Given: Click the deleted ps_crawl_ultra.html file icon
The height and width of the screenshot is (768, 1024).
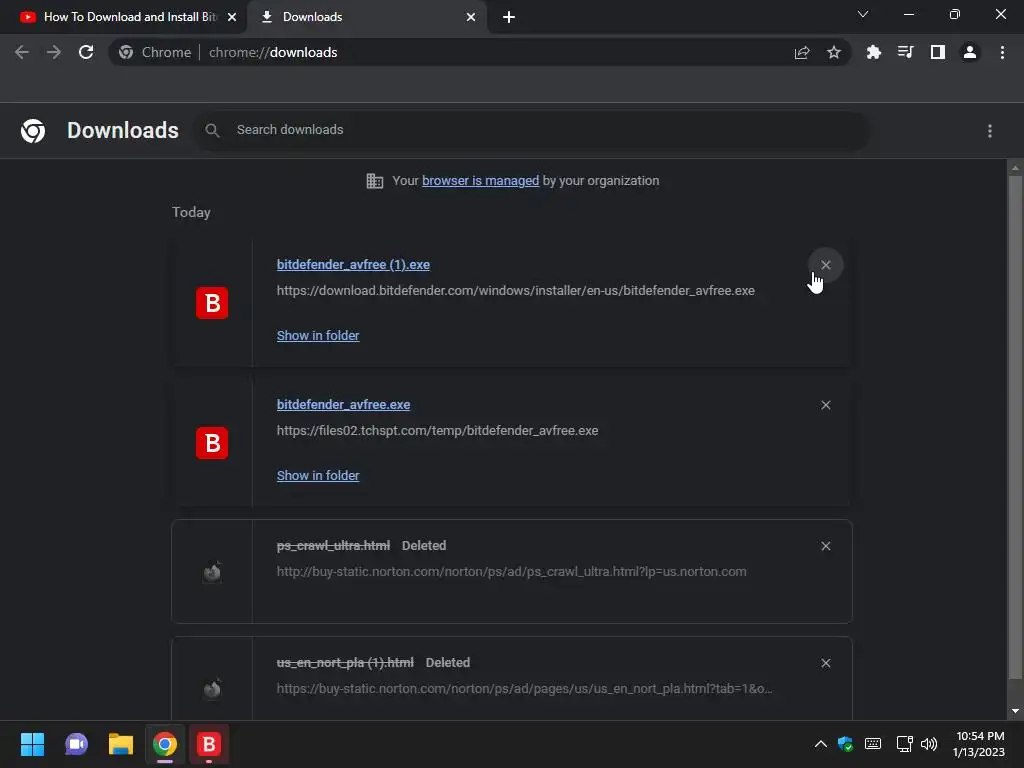Looking at the screenshot, I should click(212, 572).
